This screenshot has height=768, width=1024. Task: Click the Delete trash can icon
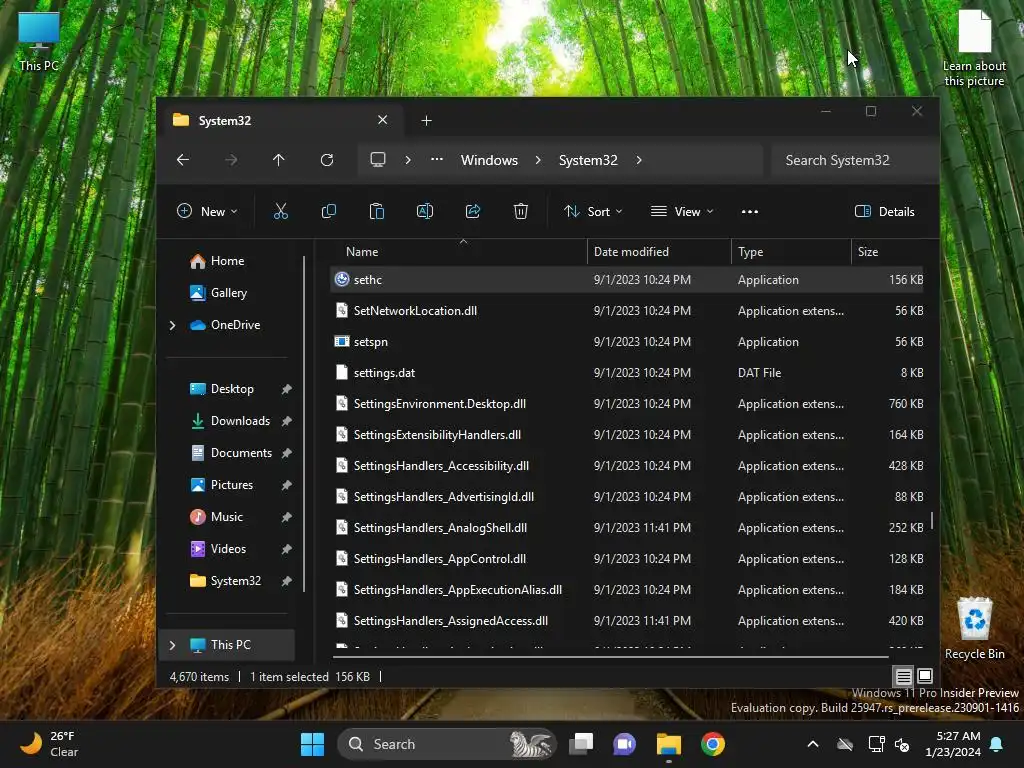click(520, 211)
